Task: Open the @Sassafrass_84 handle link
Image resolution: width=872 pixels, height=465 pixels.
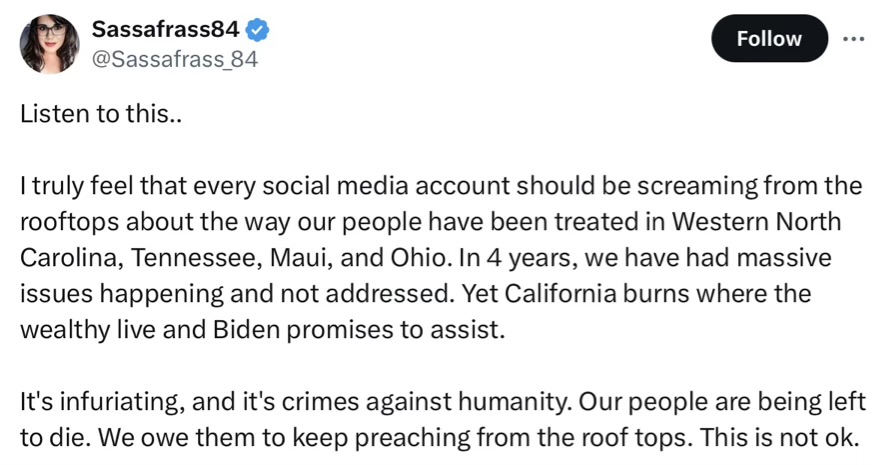Action: click(174, 60)
